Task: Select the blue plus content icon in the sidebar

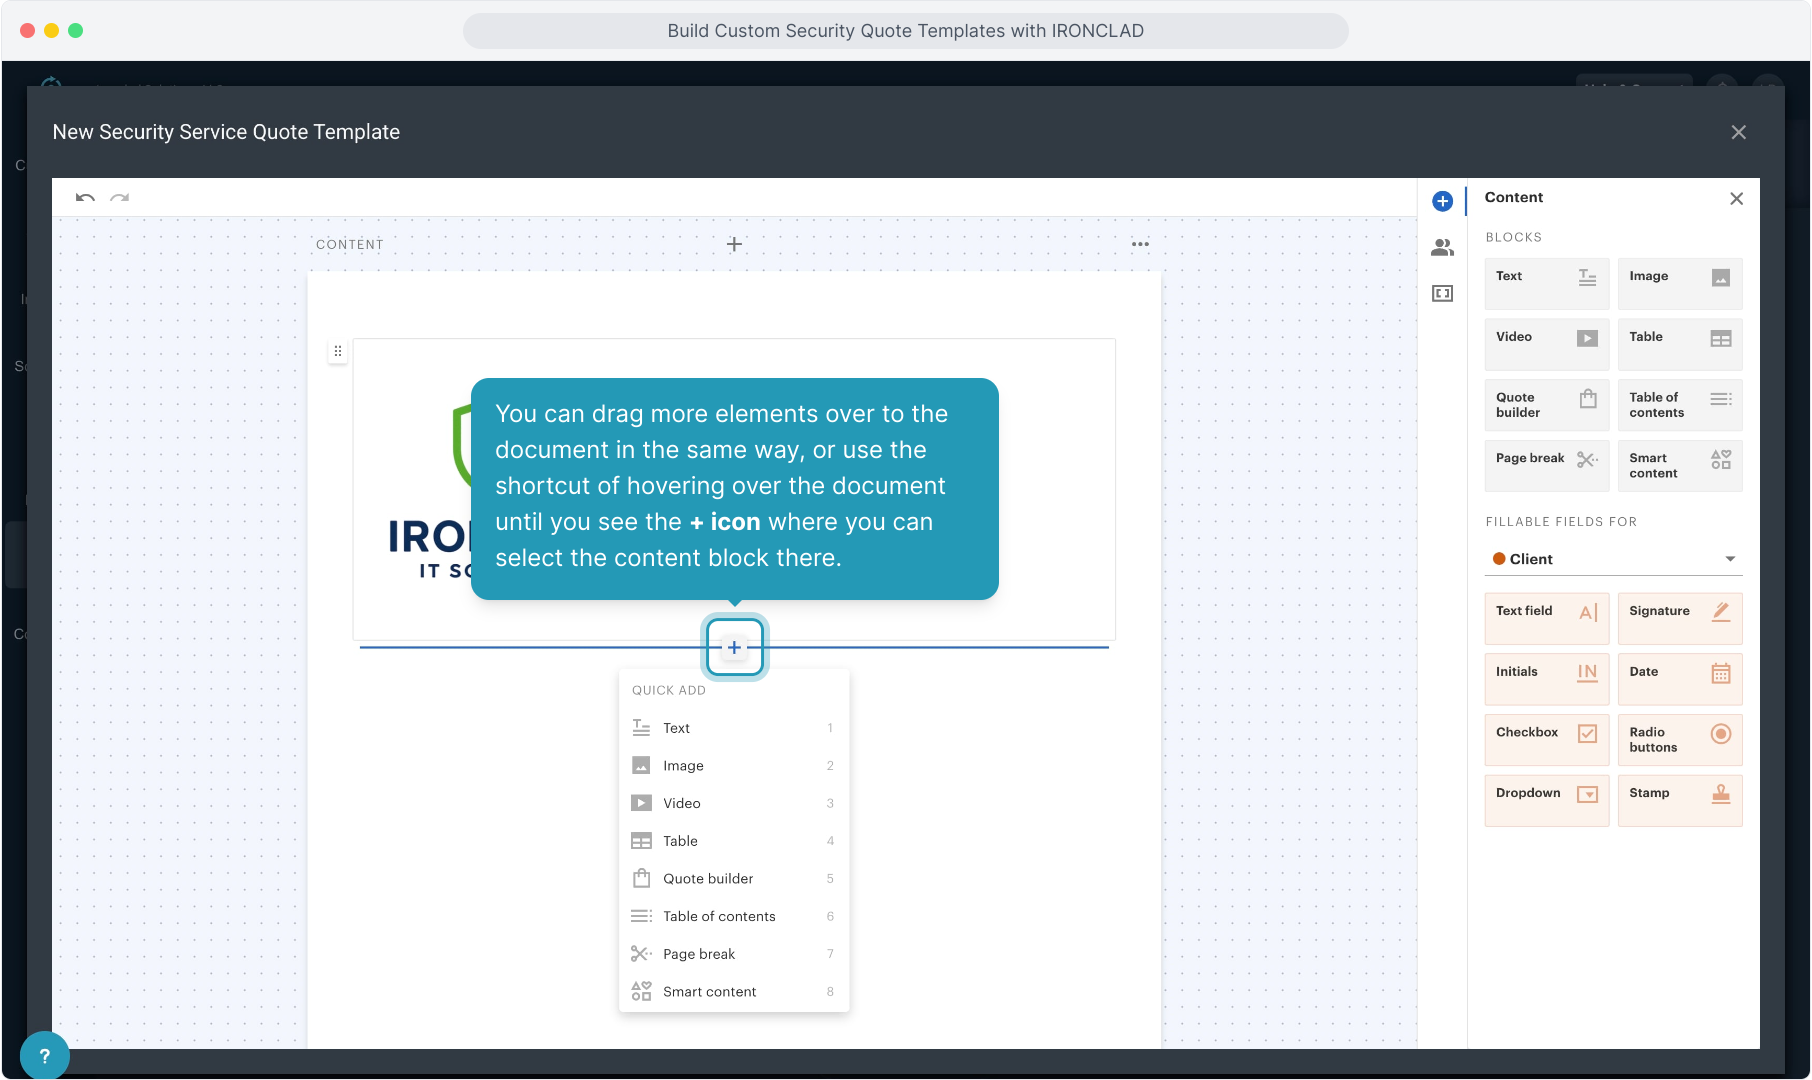Action: click(1442, 201)
